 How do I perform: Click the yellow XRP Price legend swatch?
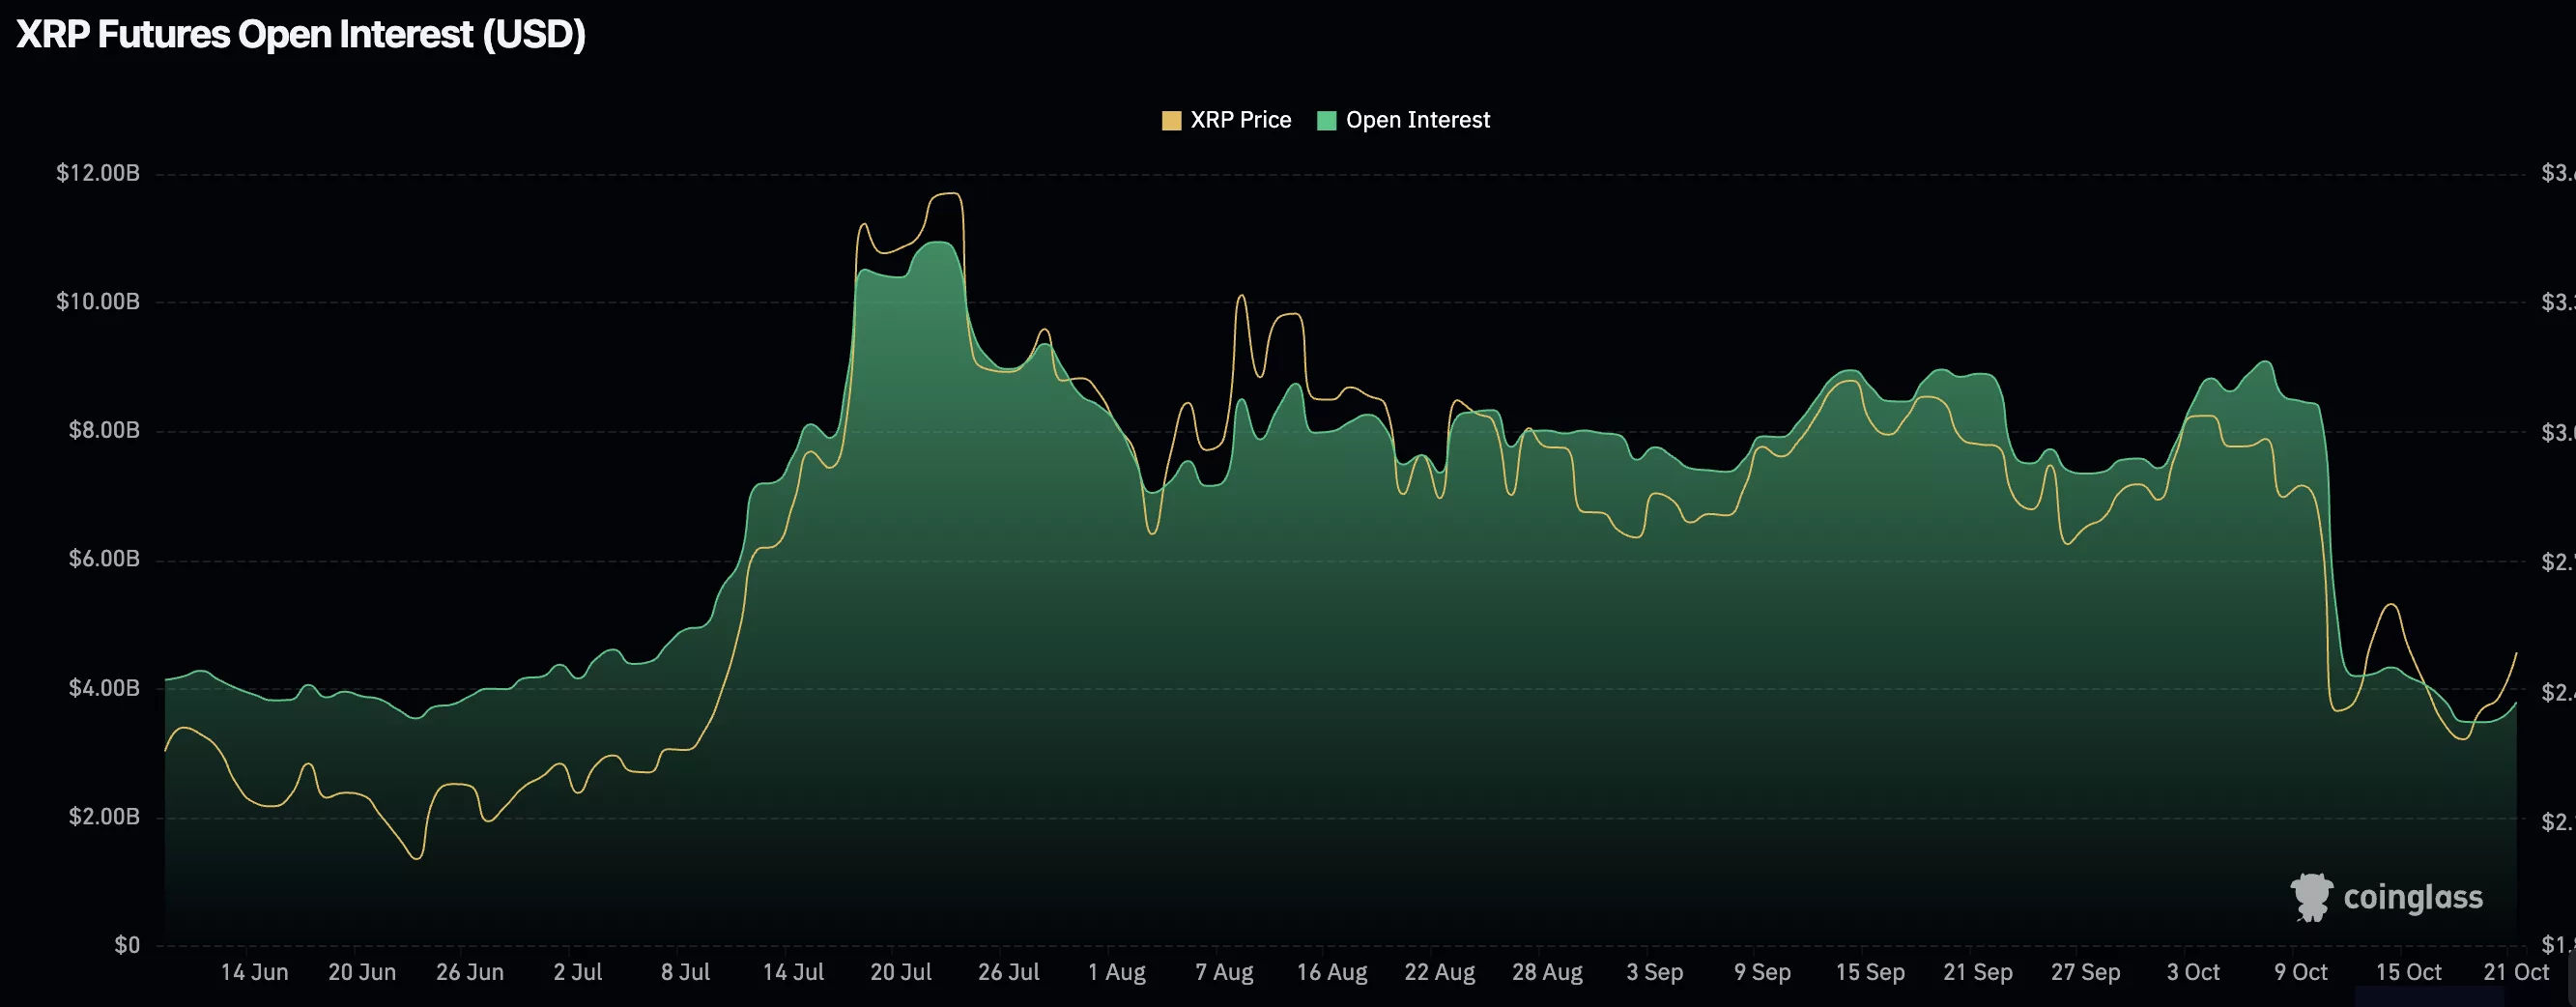(x=1171, y=121)
